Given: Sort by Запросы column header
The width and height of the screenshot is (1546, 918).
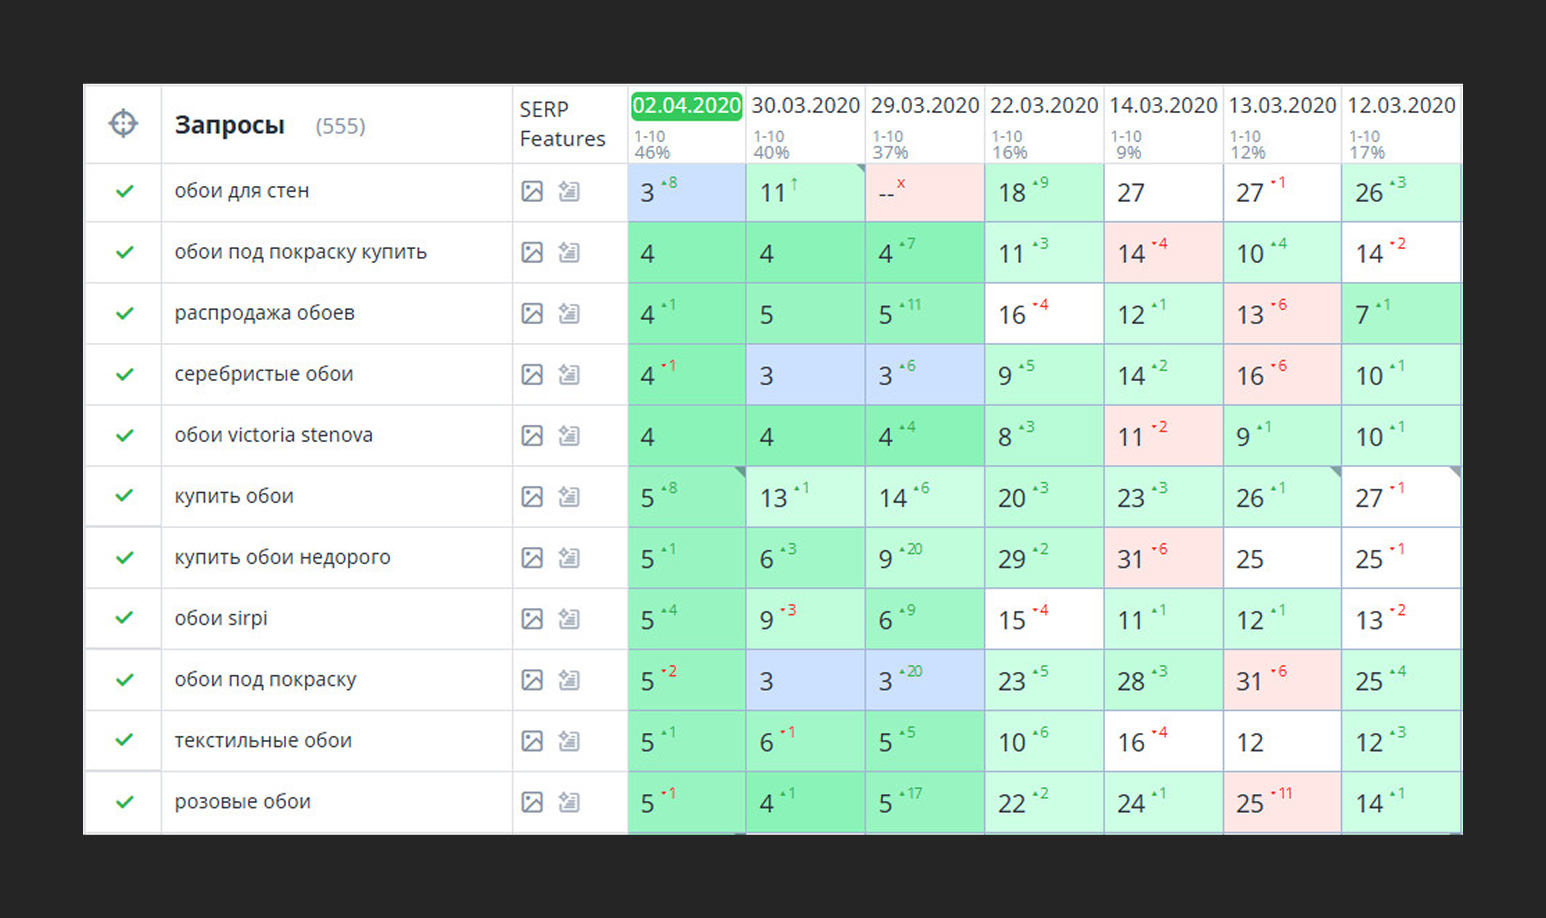Looking at the screenshot, I should (229, 125).
